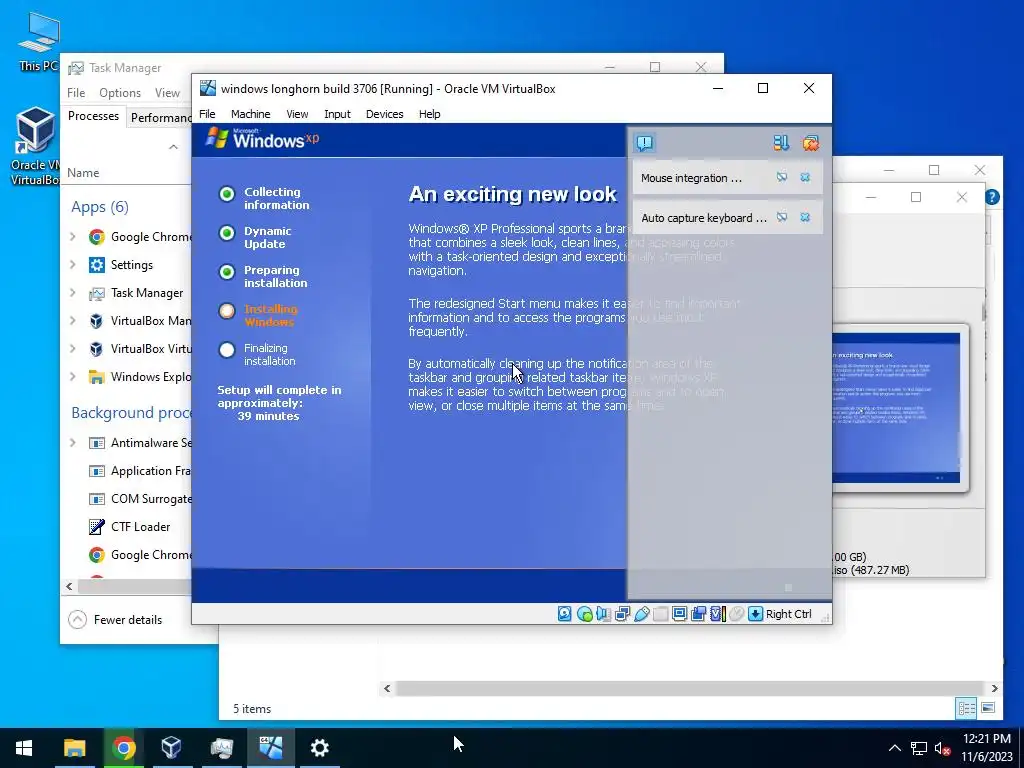Image resolution: width=1024 pixels, height=768 pixels.
Task: Click the notification ordering icon in VM panel
Action: [781, 143]
